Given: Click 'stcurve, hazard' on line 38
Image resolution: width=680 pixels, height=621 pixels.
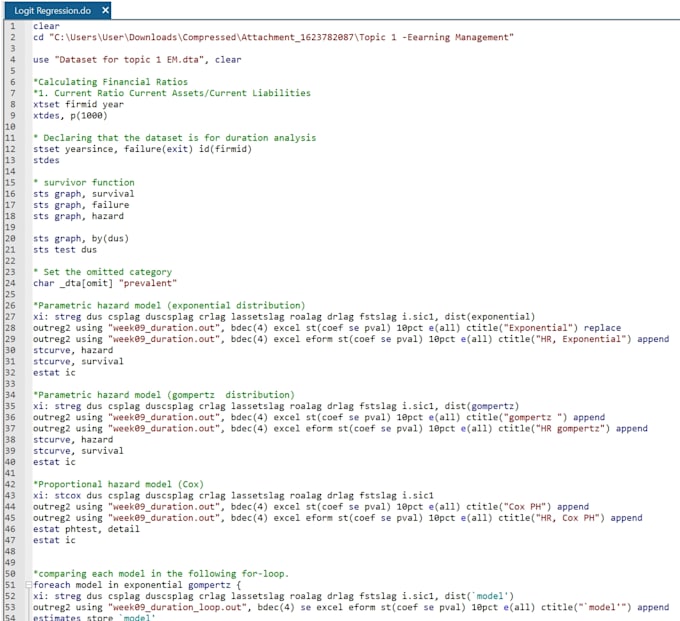Looking at the screenshot, I should (x=73, y=440).
